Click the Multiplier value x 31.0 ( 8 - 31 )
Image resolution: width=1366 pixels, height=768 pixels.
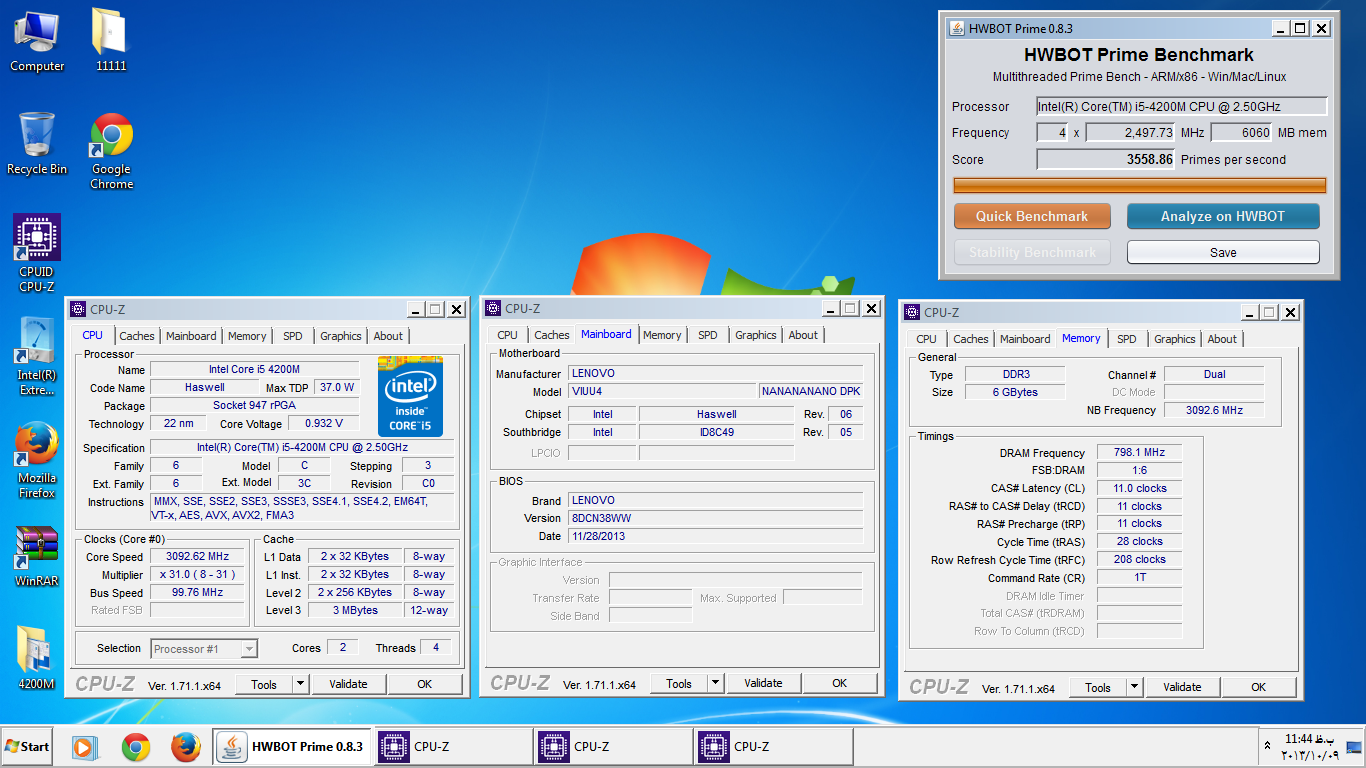tap(197, 575)
